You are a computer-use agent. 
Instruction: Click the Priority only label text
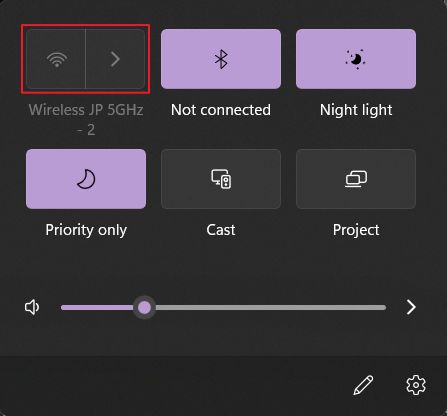86,230
